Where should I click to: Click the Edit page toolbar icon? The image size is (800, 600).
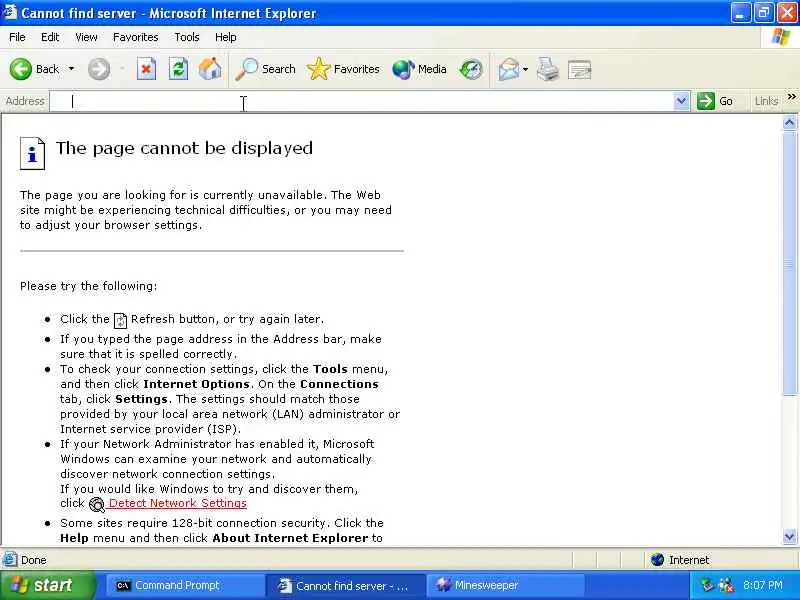click(x=580, y=69)
